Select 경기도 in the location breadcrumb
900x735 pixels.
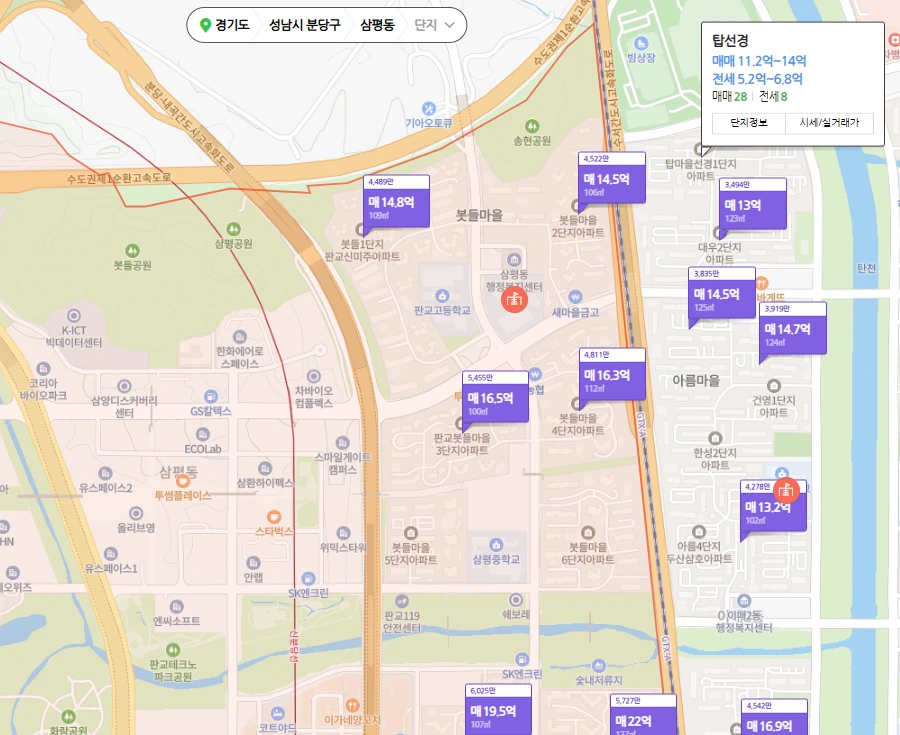[x=232, y=25]
